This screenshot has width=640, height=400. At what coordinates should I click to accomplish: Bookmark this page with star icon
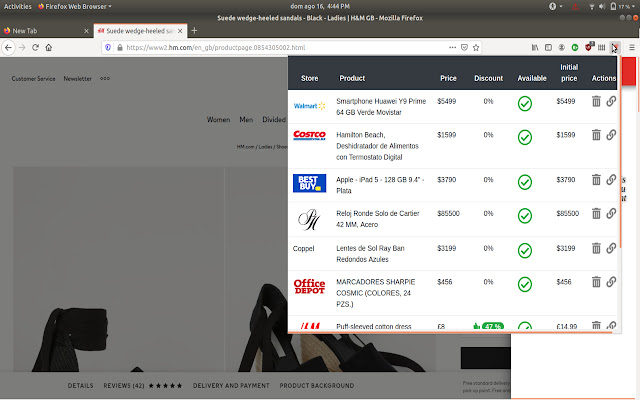pos(476,47)
